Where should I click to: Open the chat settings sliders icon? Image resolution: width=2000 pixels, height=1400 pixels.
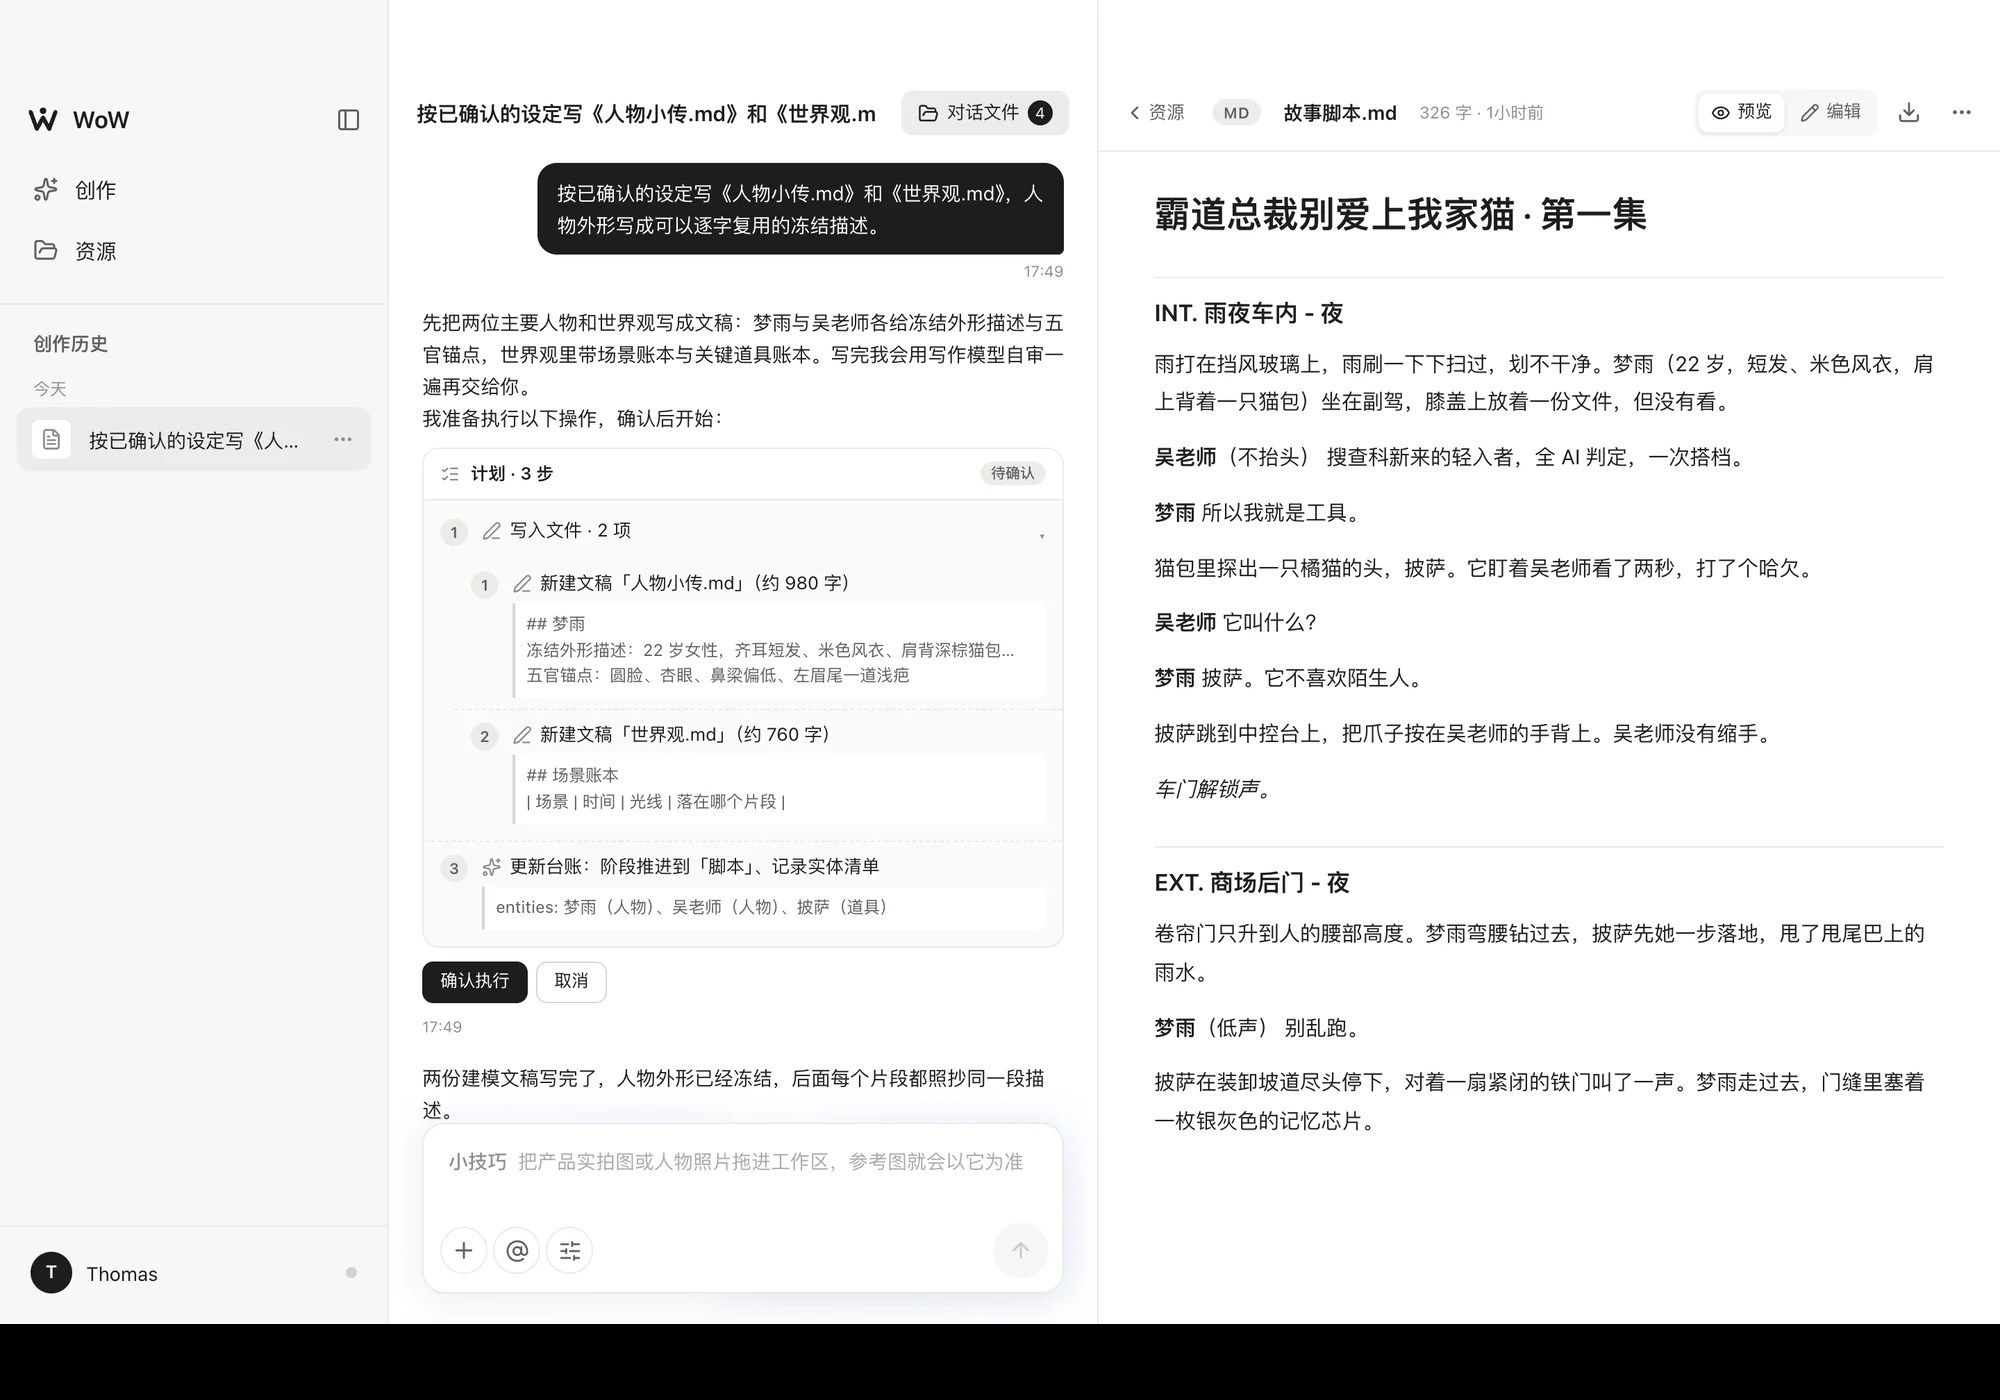(570, 1250)
